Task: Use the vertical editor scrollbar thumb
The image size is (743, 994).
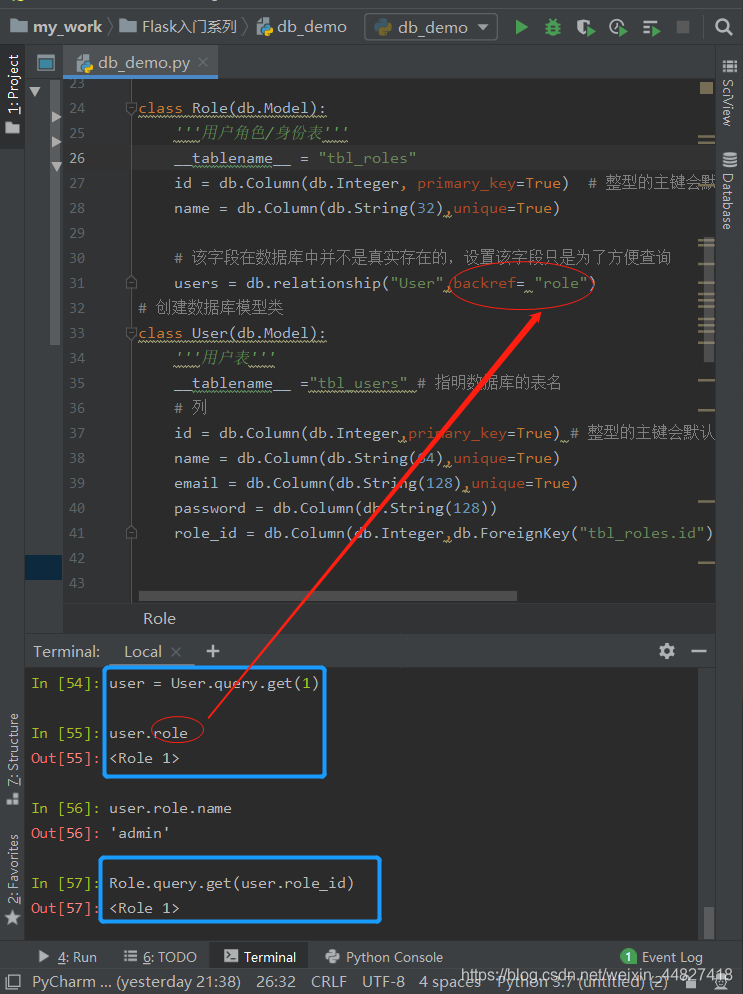Action: click(708, 298)
